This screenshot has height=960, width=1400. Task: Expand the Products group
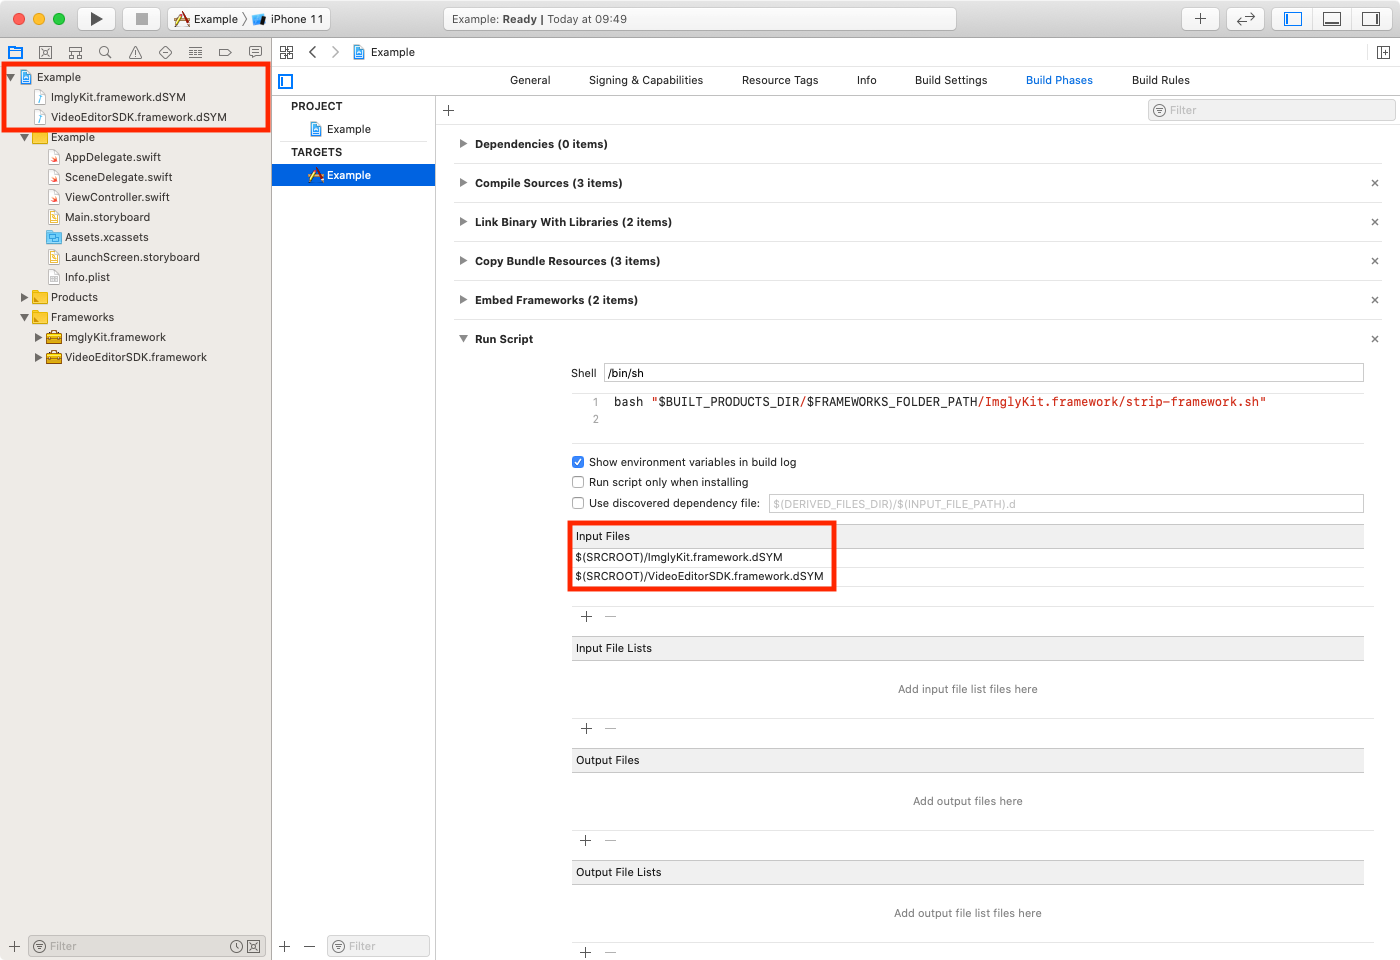(x=25, y=297)
